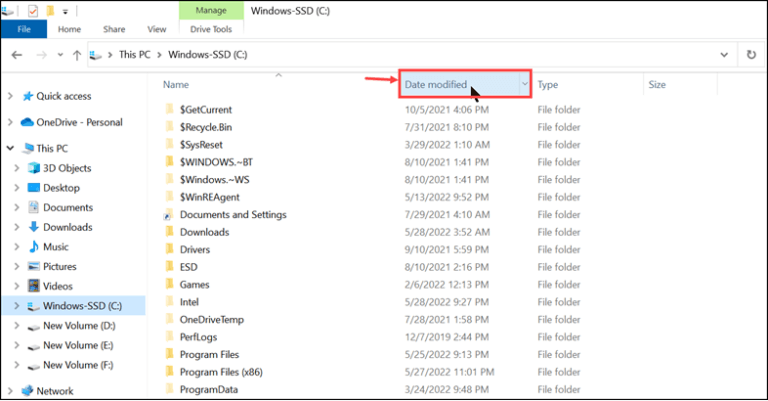Image resolution: width=768 pixels, height=401 pixels.
Task: Refresh the current folder view
Action: pyautogui.click(x=750, y=54)
